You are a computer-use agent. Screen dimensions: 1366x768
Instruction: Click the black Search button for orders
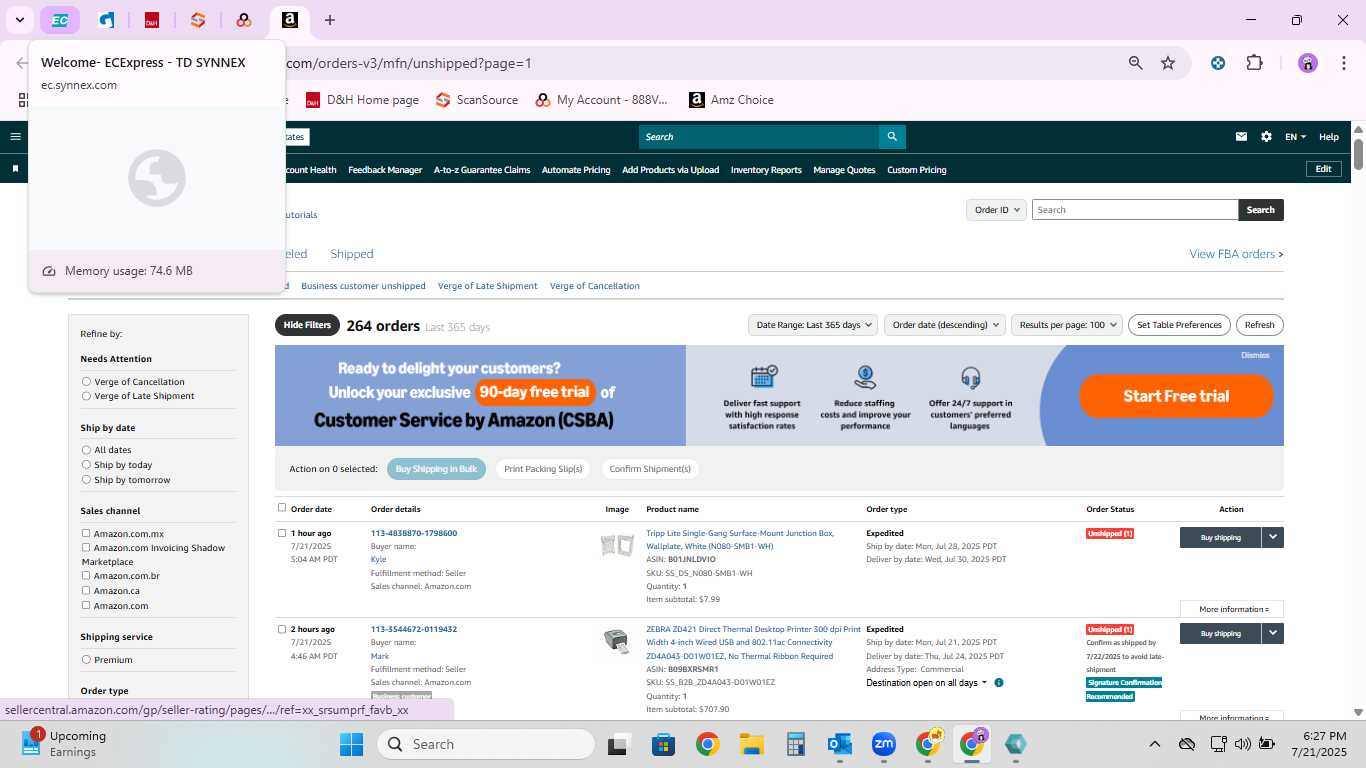(x=1260, y=210)
